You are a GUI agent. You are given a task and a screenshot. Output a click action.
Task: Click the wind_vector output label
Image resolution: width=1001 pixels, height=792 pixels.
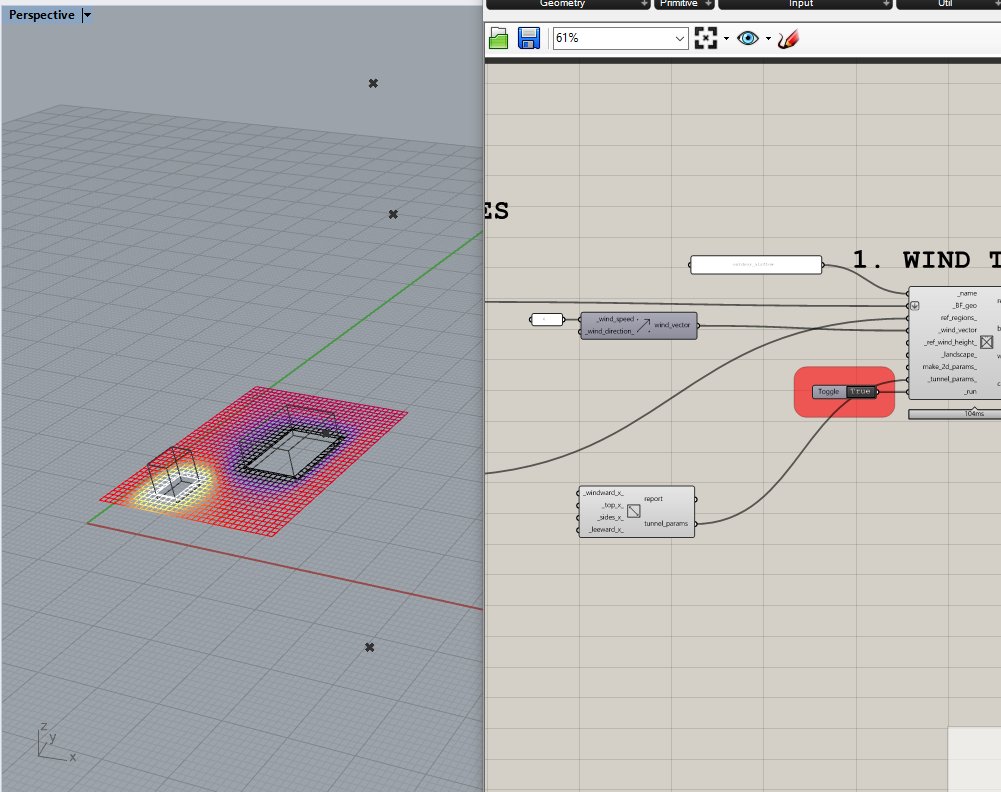[672, 325]
